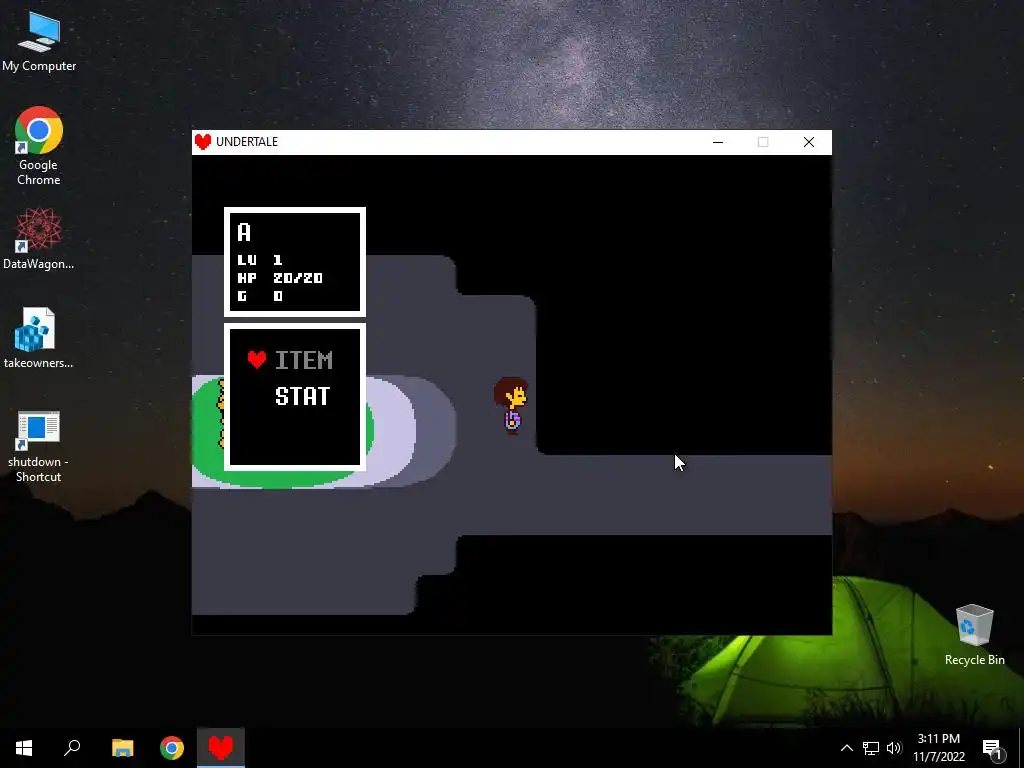1024x768 pixels.
Task: Select STAT in the Undertale menu
Action: [302, 396]
